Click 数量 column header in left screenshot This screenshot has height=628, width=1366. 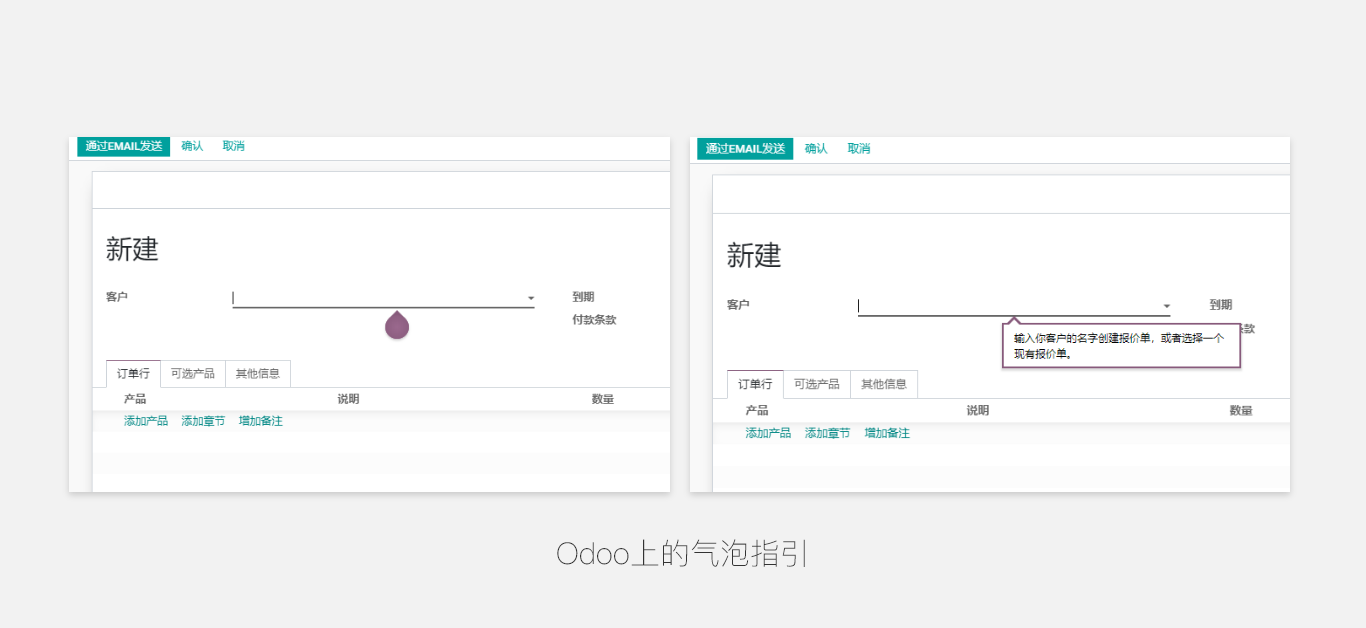603,399
